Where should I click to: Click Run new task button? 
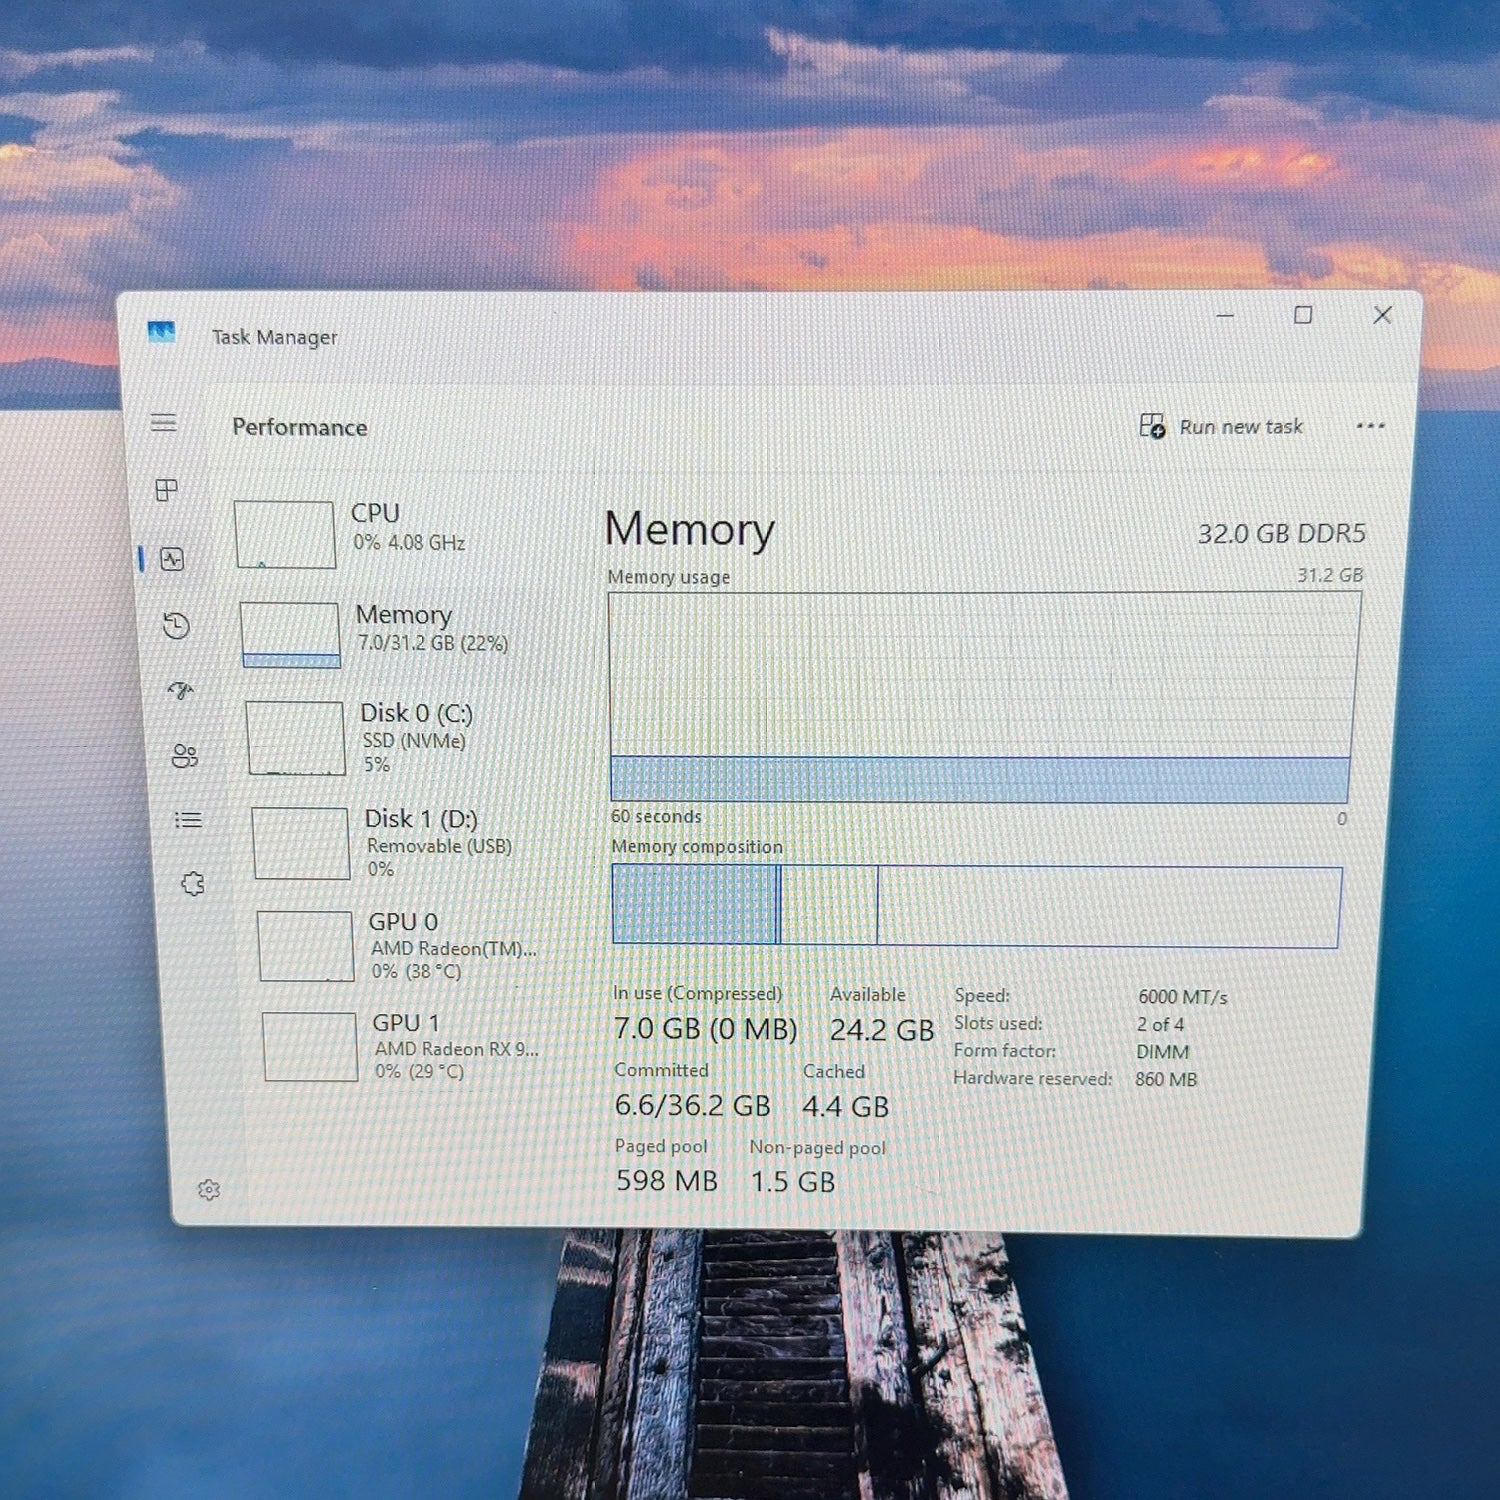pos(1221,427)
